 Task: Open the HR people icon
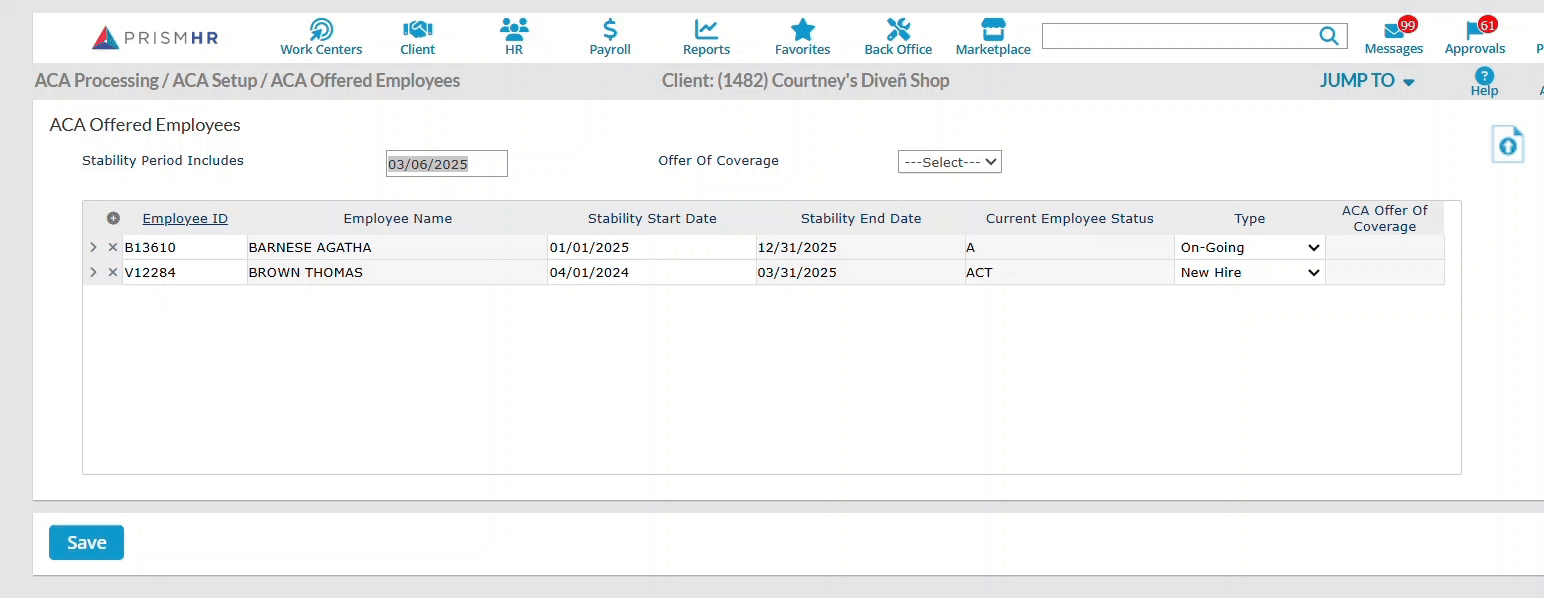point(514,30)
